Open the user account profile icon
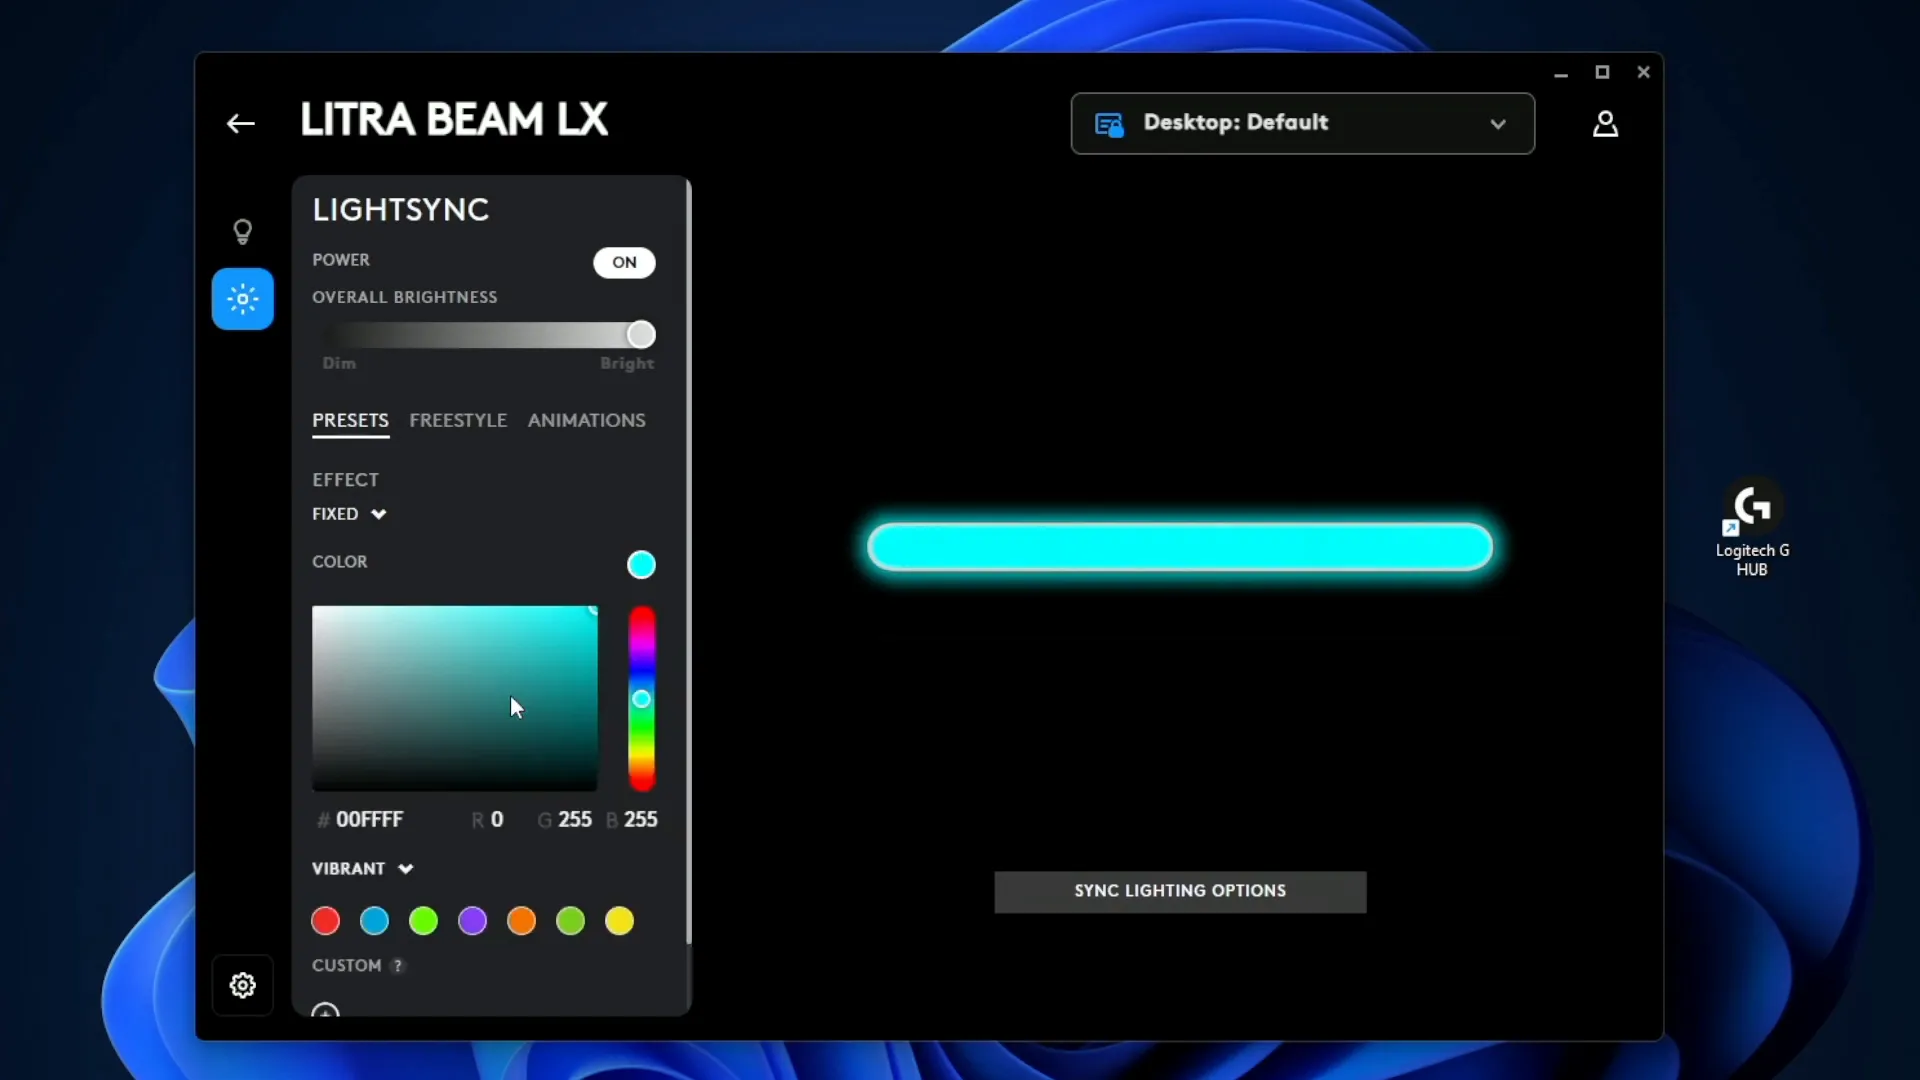 coord(1605,124)
